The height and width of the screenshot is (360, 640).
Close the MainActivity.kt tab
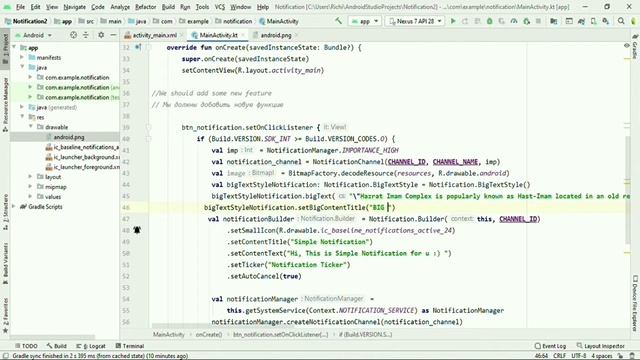coord(243,35)
